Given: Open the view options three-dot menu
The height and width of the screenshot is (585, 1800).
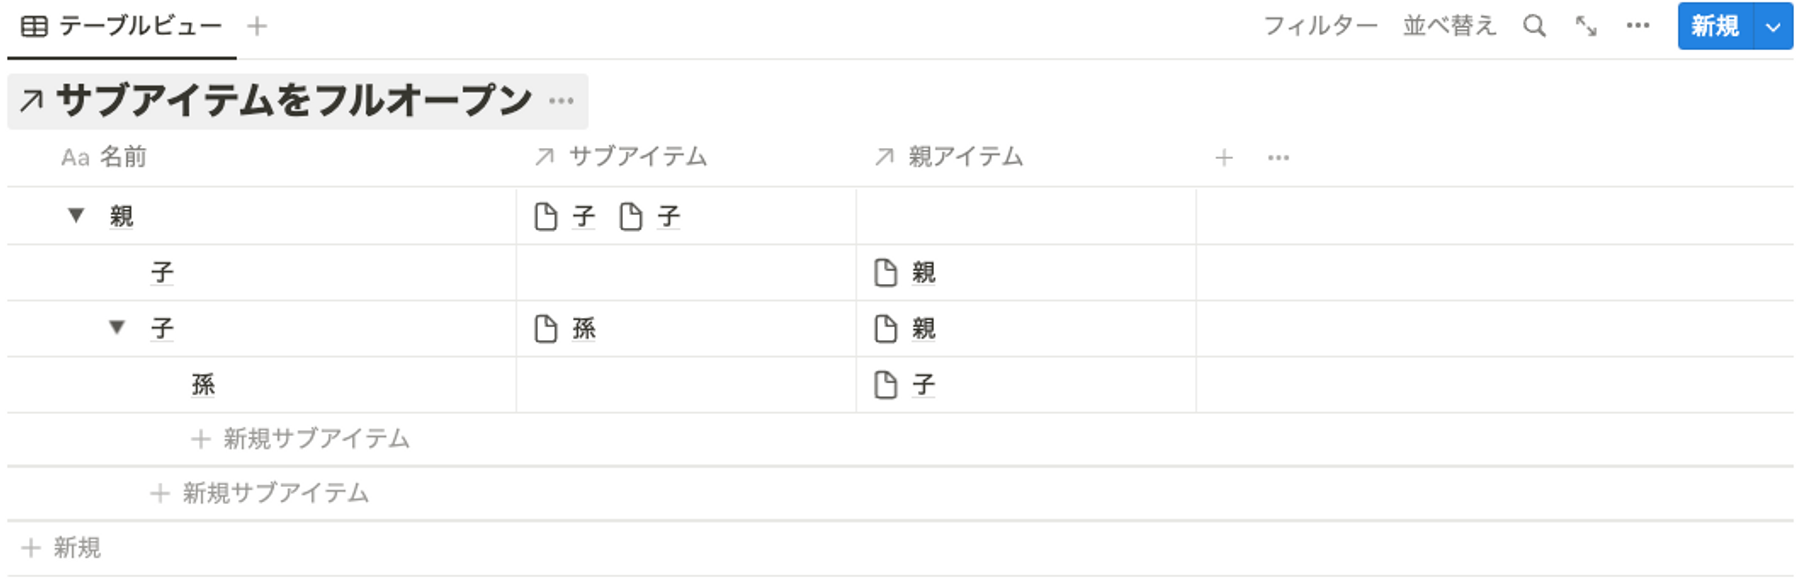Looking at the screenshot, I should (1638, 26).
